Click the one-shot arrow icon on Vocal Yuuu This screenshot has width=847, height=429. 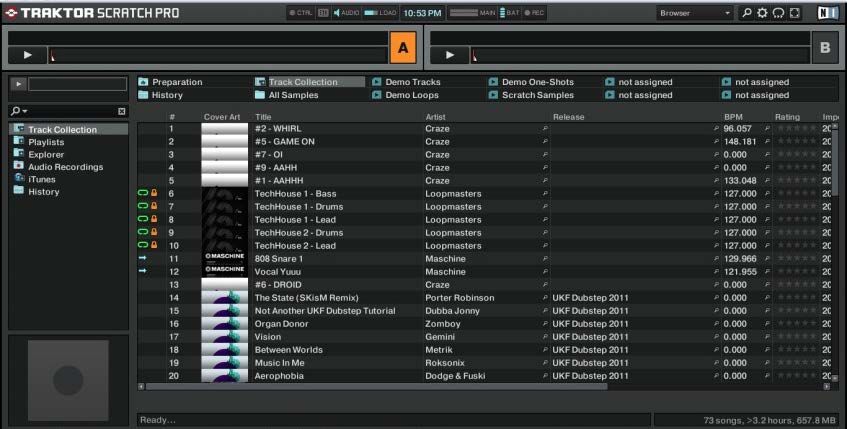[143, 271]
